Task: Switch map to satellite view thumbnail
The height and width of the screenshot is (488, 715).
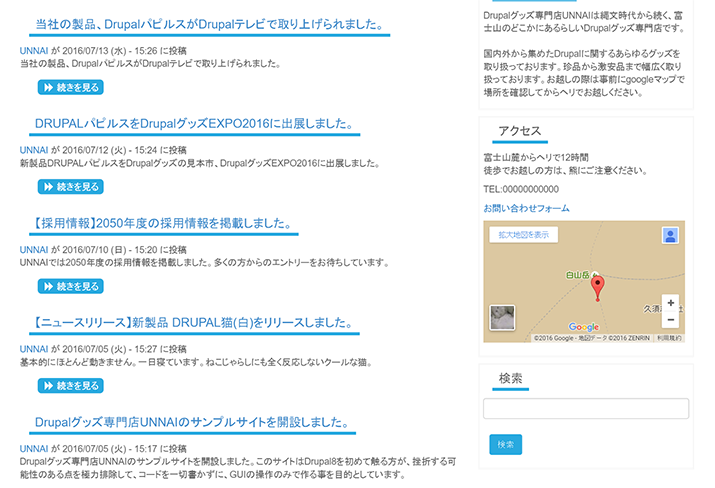Action: 501,318
